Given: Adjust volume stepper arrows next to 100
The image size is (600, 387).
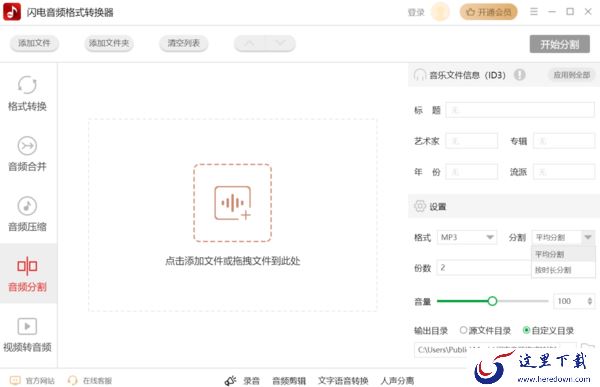Looking at the screenshot, I should 590,301.
